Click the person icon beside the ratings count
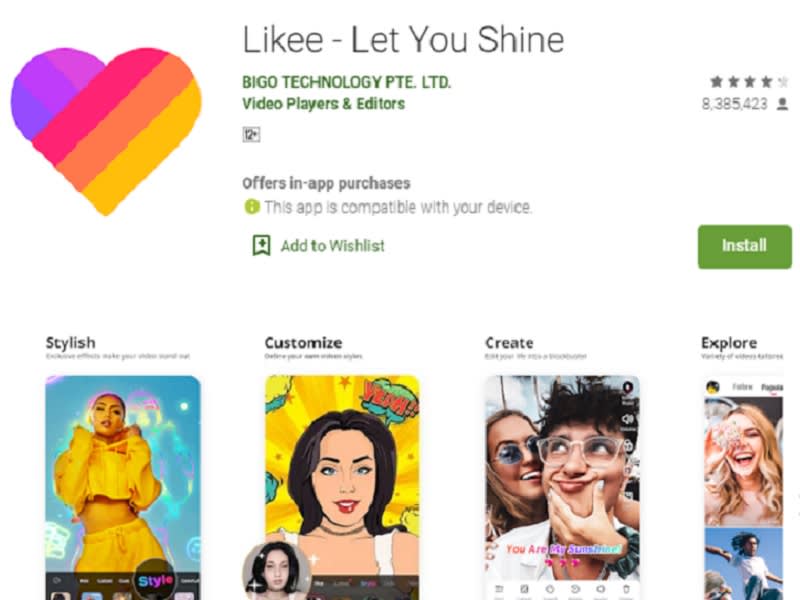This screenshot has height=600, width=800. [782, 103]
